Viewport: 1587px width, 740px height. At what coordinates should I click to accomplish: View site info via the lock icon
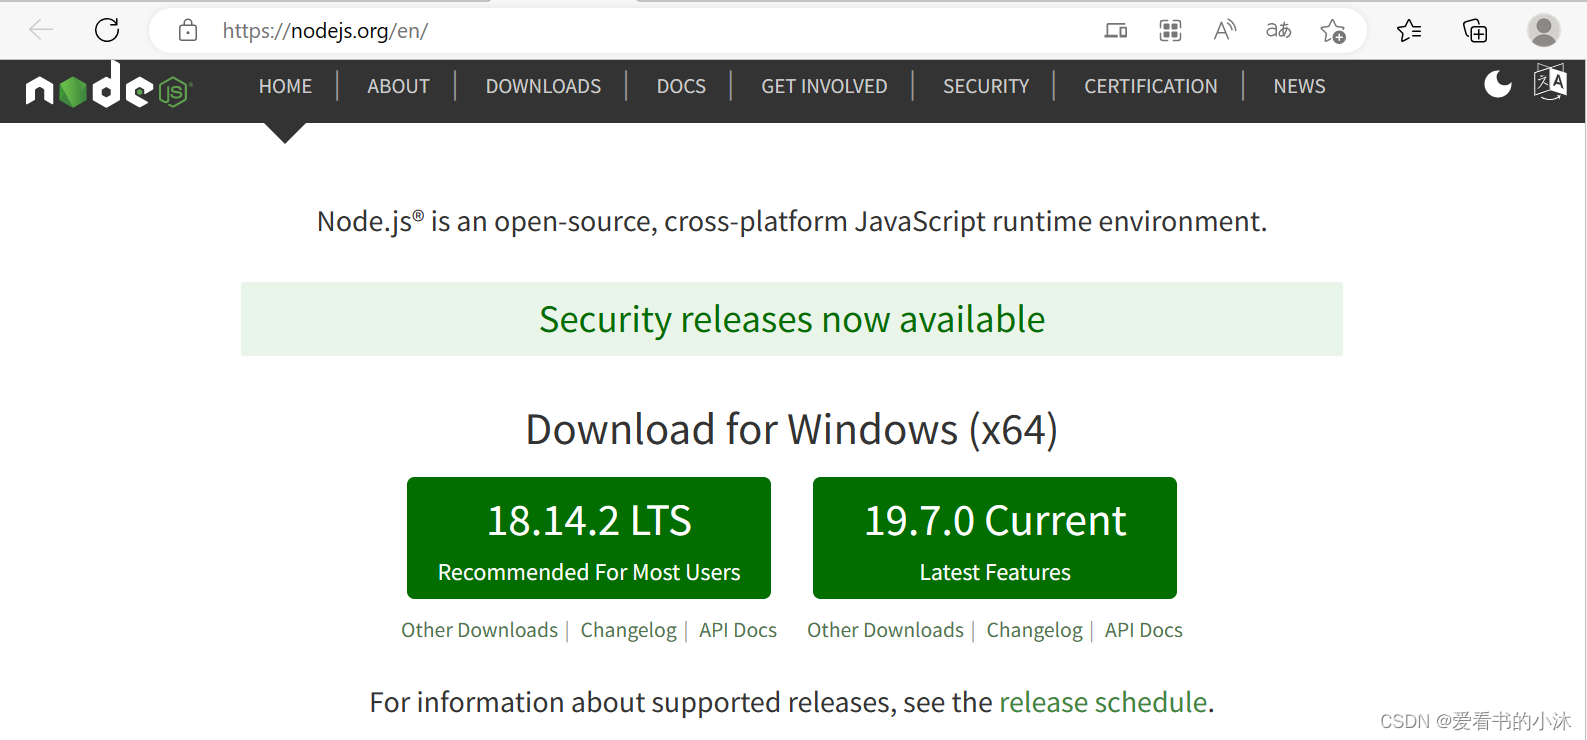pyautogui.click(x=188, y=31)
